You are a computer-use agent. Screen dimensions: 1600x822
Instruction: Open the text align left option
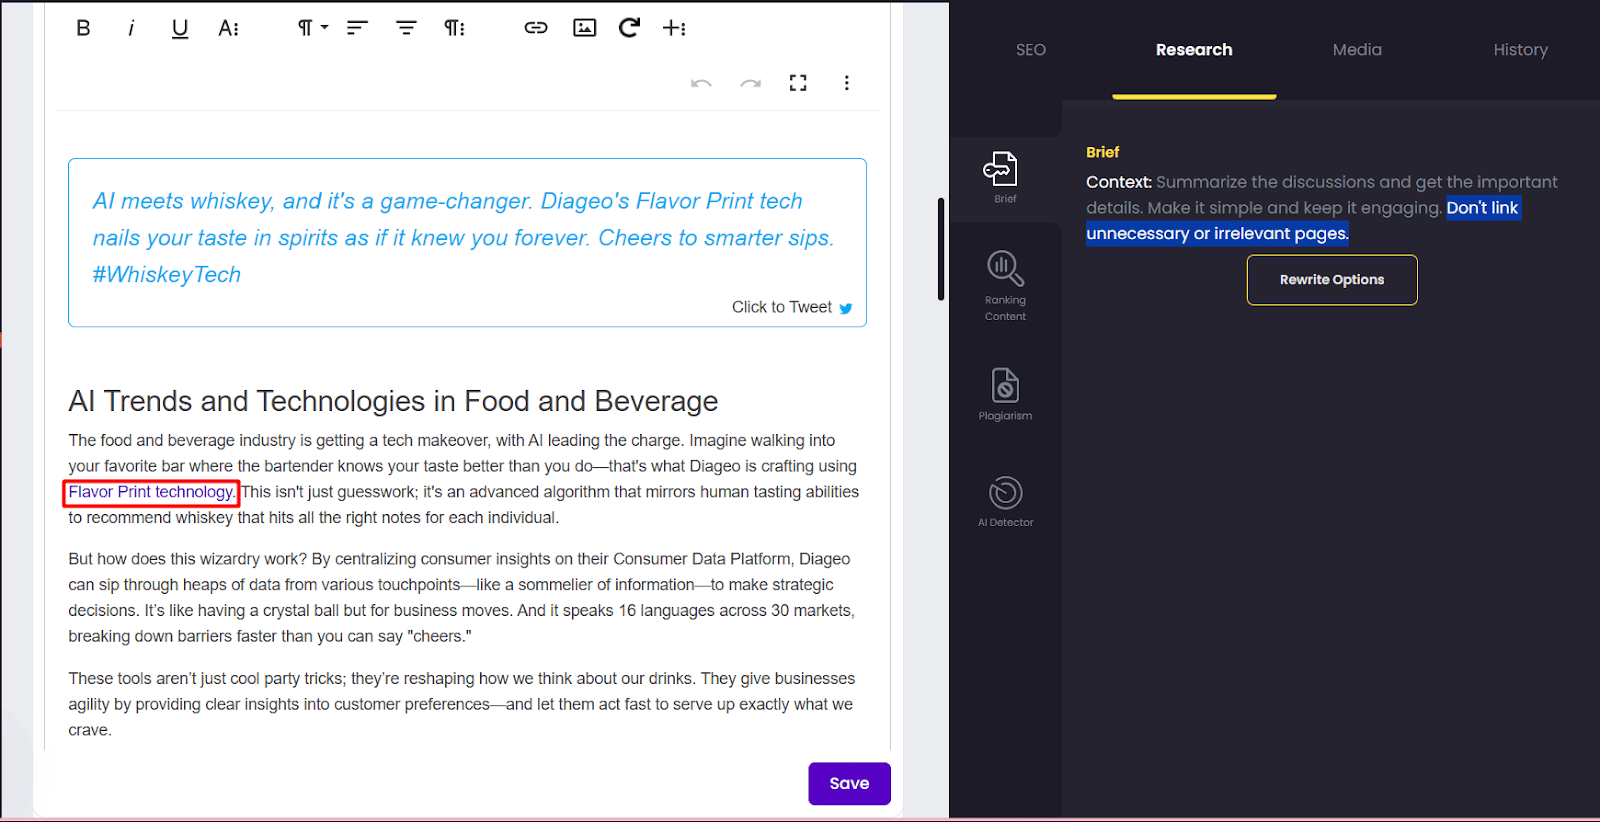[x=357, y=28]
